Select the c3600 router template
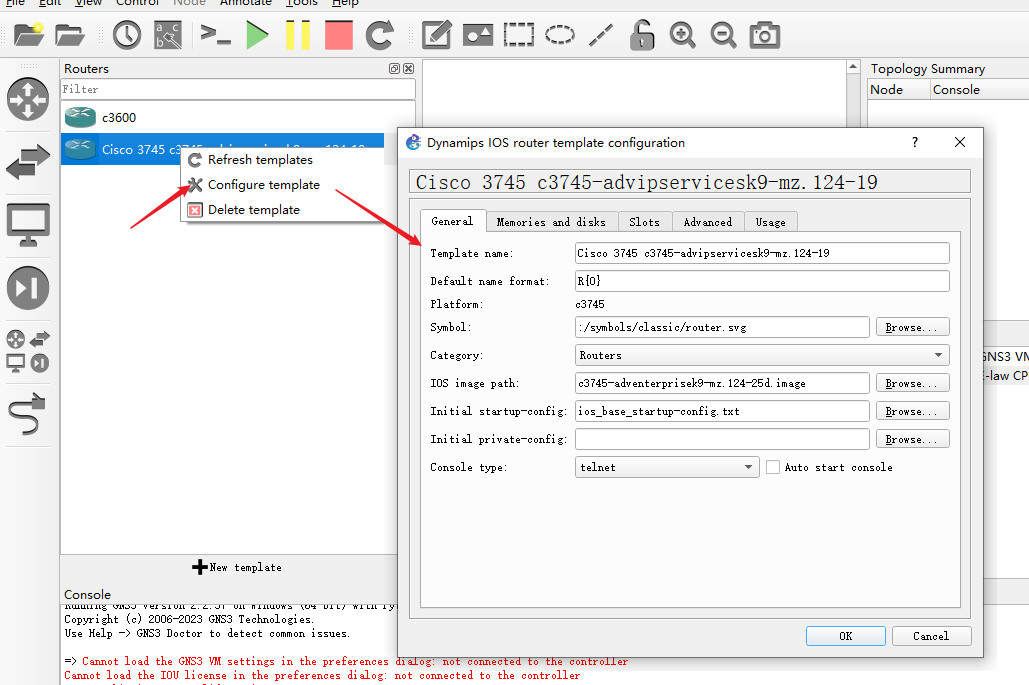This screenshot has height=685, width=1029. (238, 117)
